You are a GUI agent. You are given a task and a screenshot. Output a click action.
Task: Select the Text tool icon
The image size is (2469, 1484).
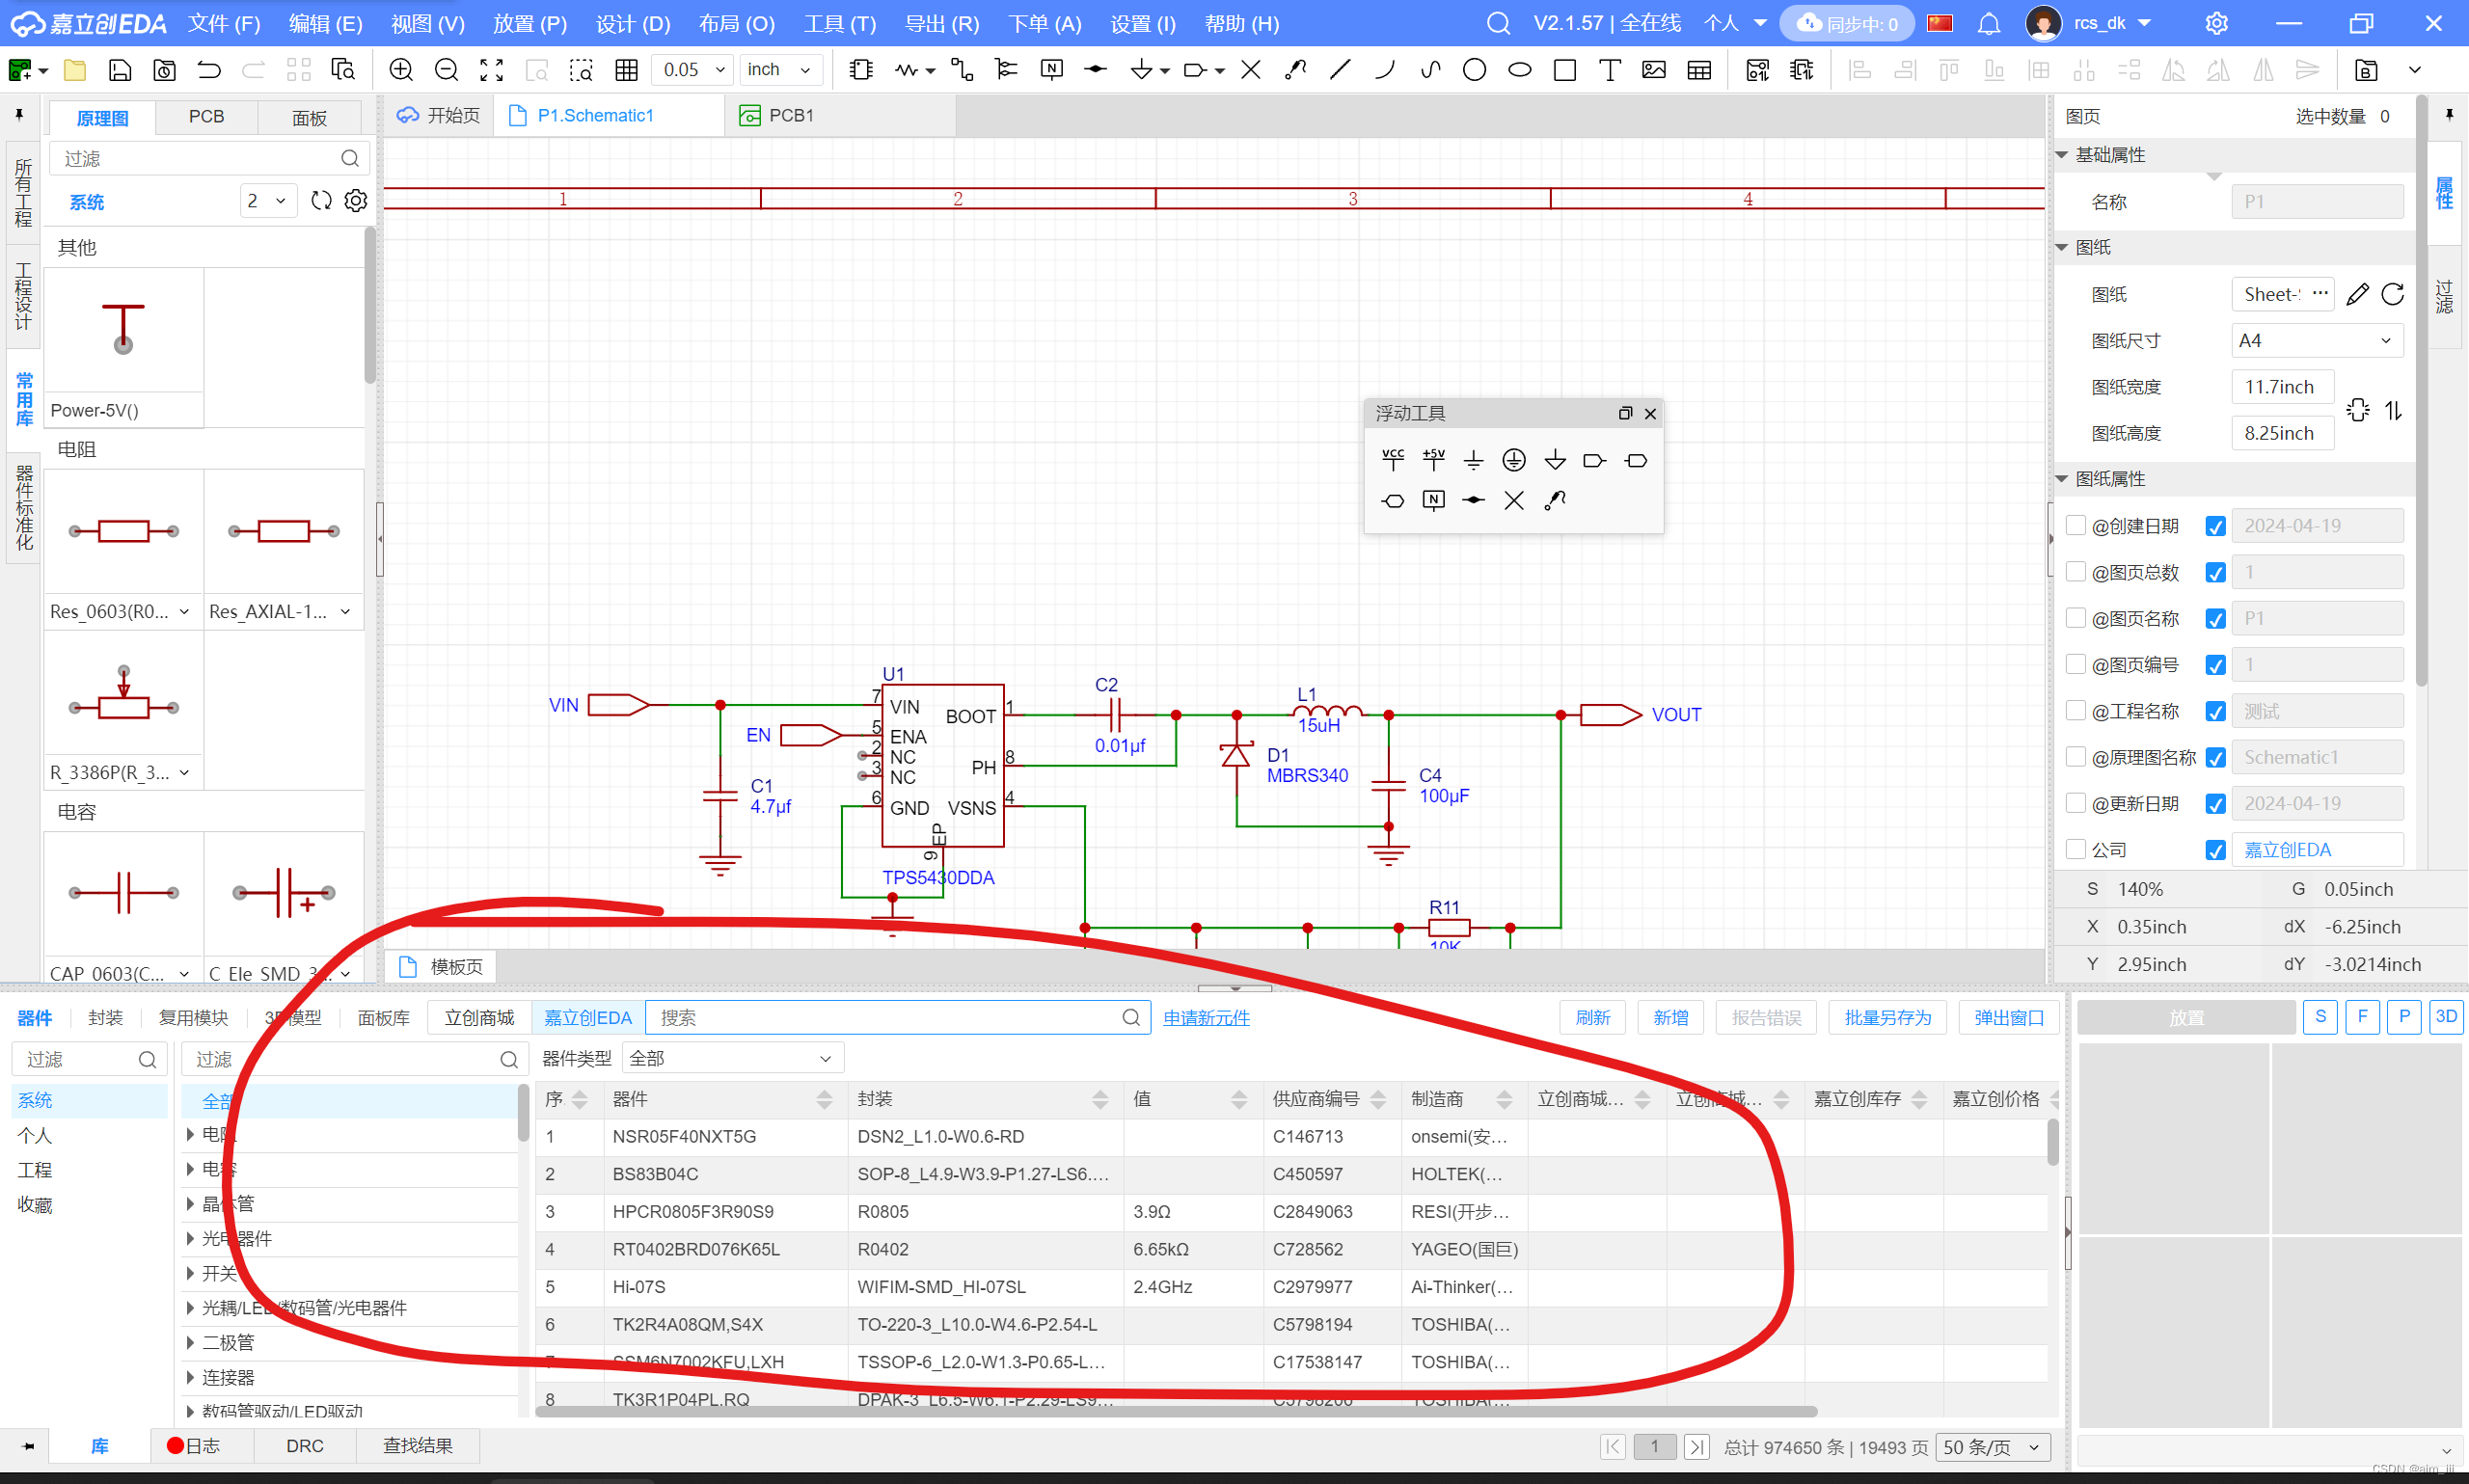pos(1609,70)
